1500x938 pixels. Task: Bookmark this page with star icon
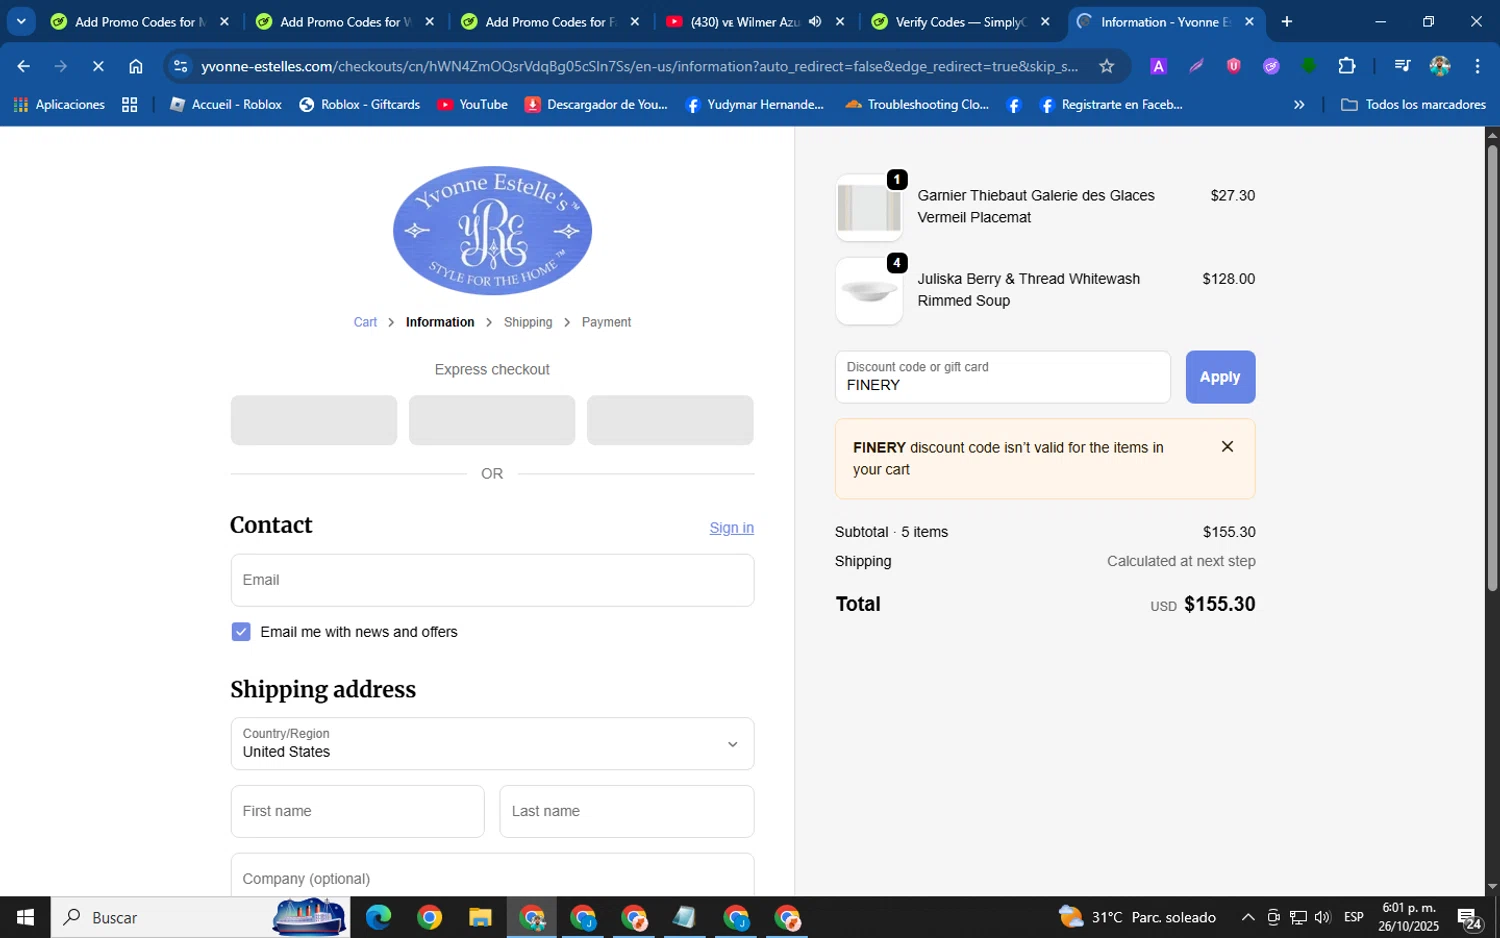click(1106, 66)
